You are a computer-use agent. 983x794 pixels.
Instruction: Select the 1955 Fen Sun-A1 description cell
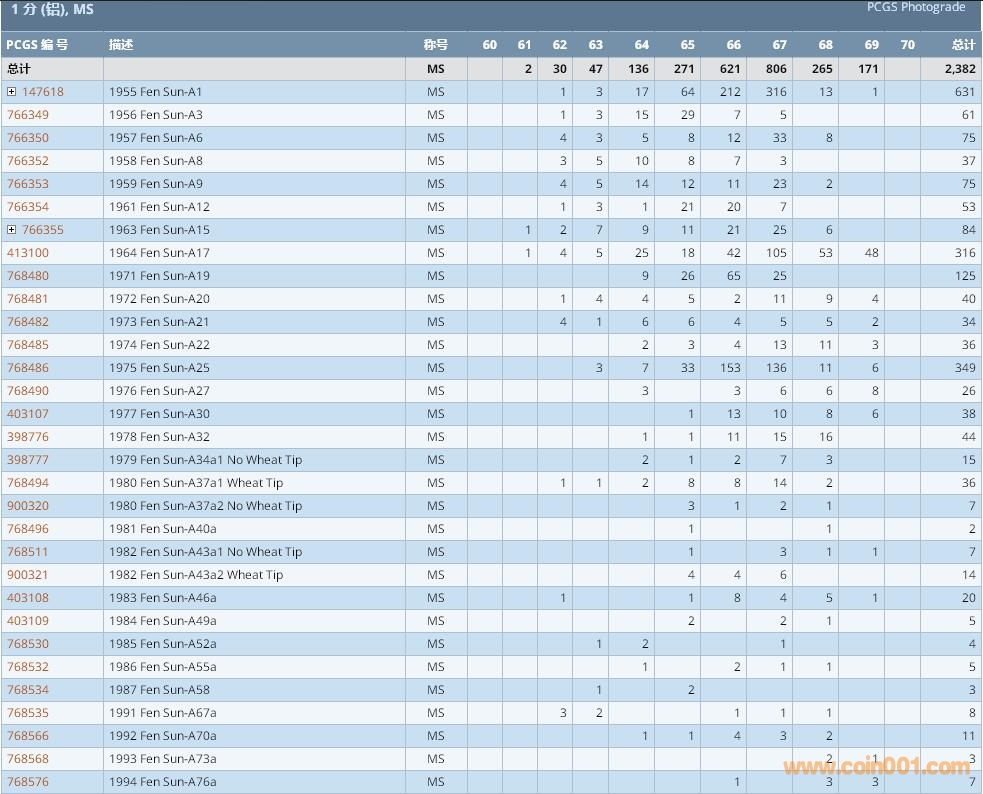pos(156,92)
